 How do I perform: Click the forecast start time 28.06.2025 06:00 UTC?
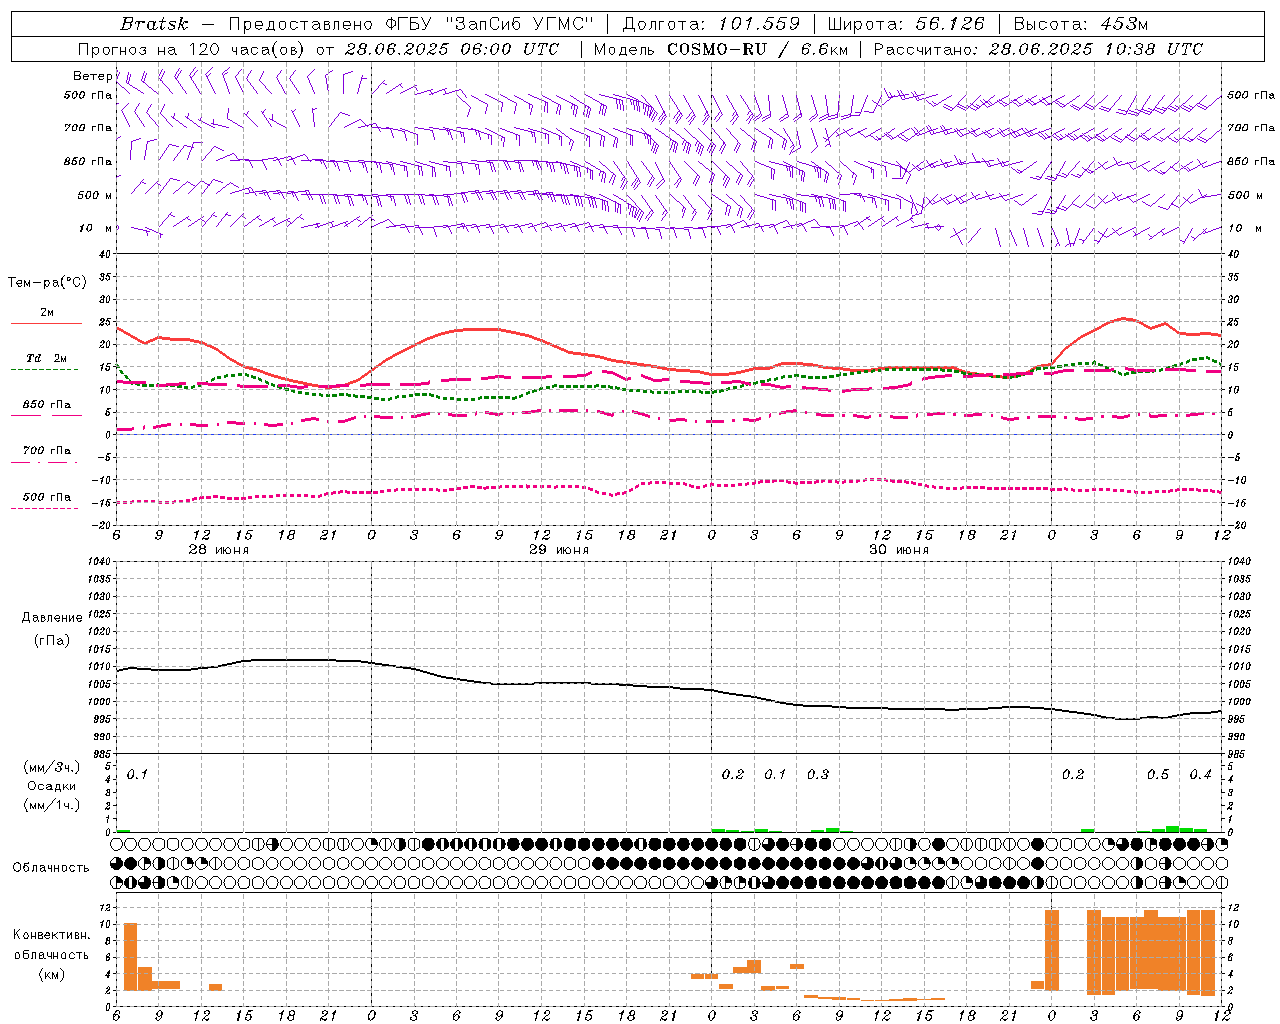click(x=452, y=49)
